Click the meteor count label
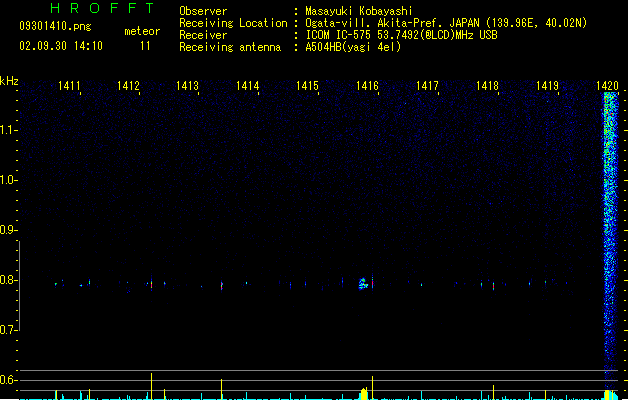 142,31
